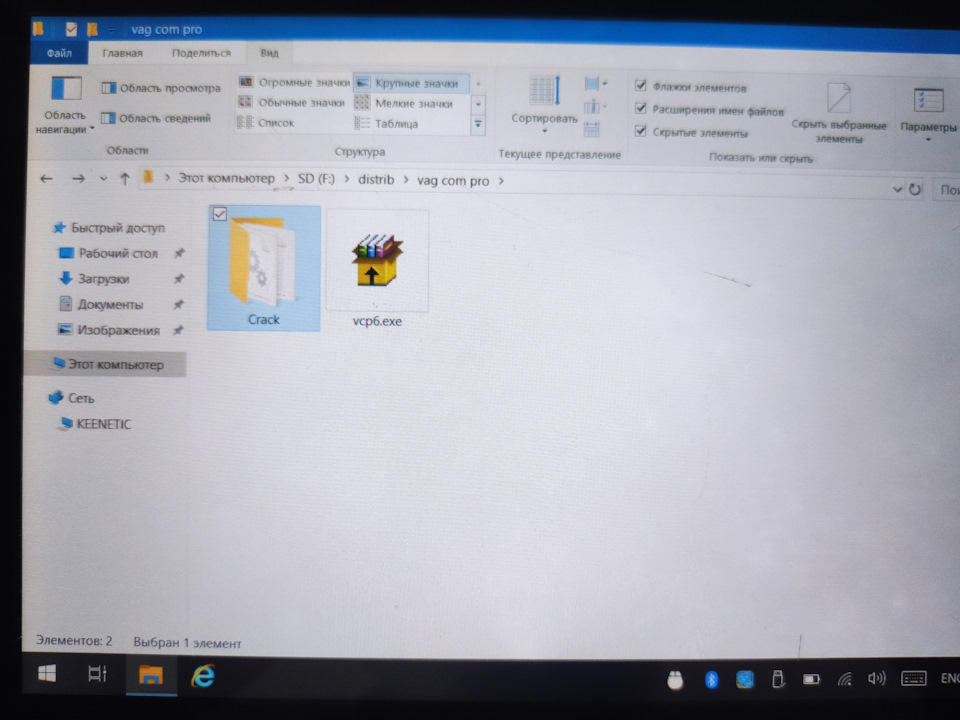Image resolution: width=960 pixels, height=720 pixels.
Task: Open Internet Explorer from the taskbar
Action: pyautogui.click(x=203, y=677)
